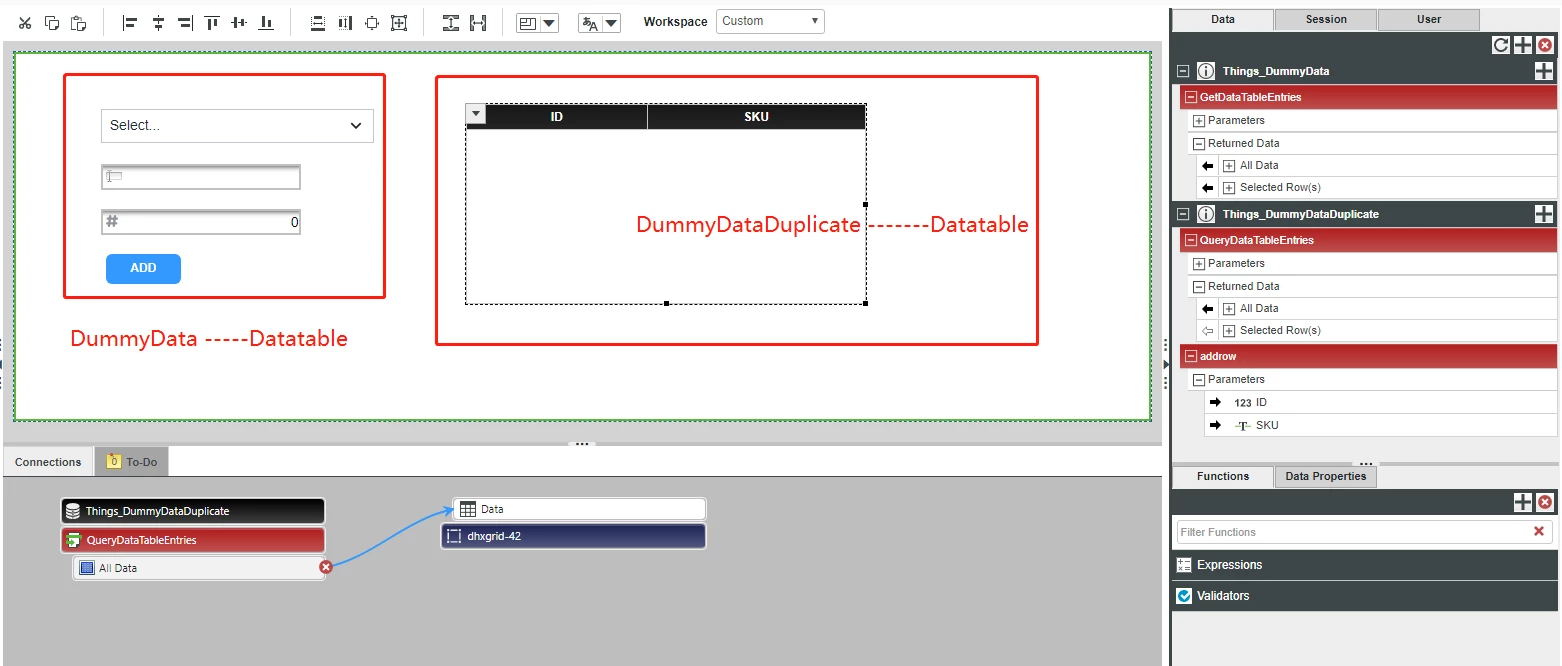Open the Workspace Custom dropdown
Image resolution: width=1562 pixels, height=666 pixels.
click(x=770, y=21)
